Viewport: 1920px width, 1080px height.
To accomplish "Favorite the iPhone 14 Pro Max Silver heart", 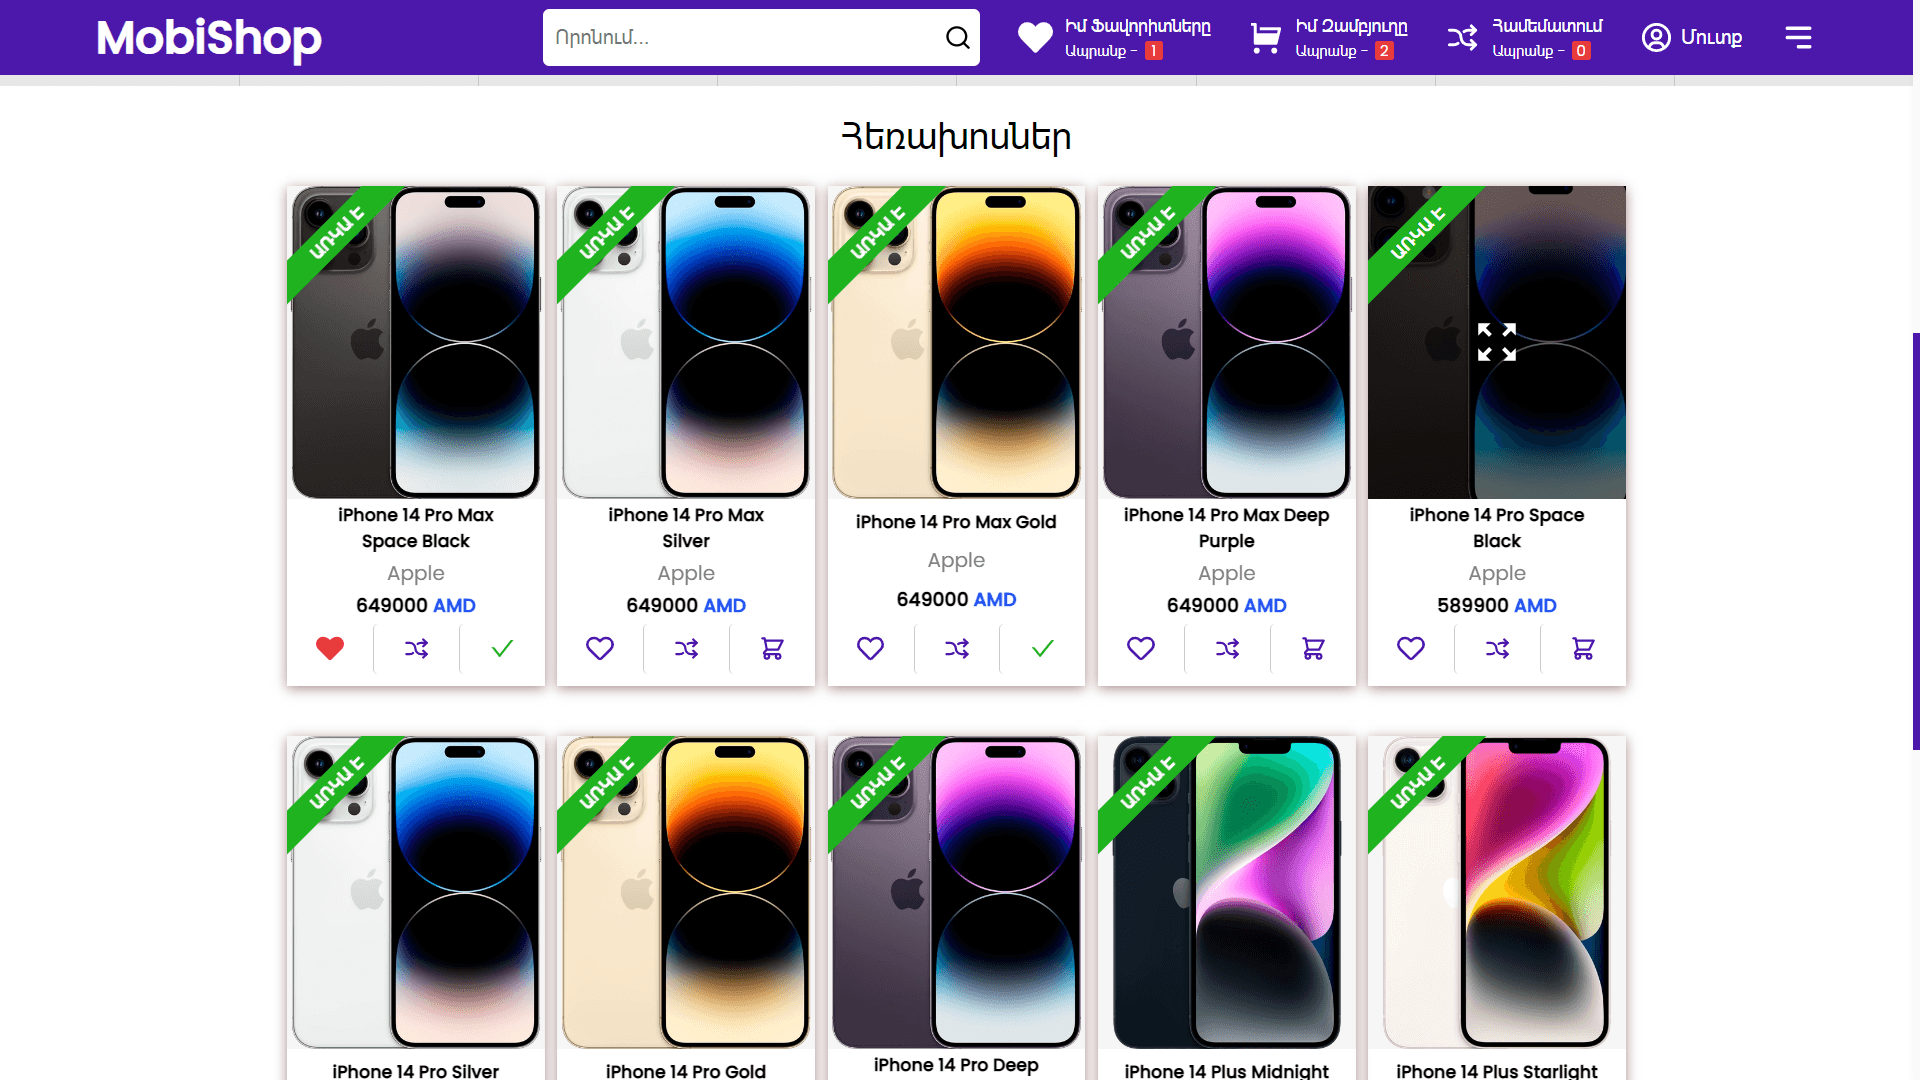I will coord(600,648).
